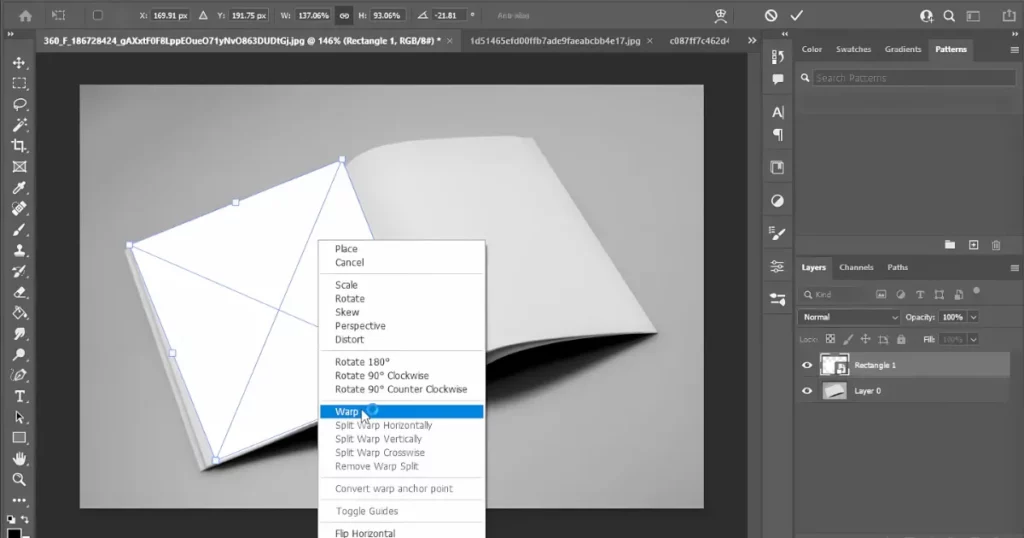Switch to the Channels tab
The width and height of the screenshot is (1024, 538).
pos(856,268)
